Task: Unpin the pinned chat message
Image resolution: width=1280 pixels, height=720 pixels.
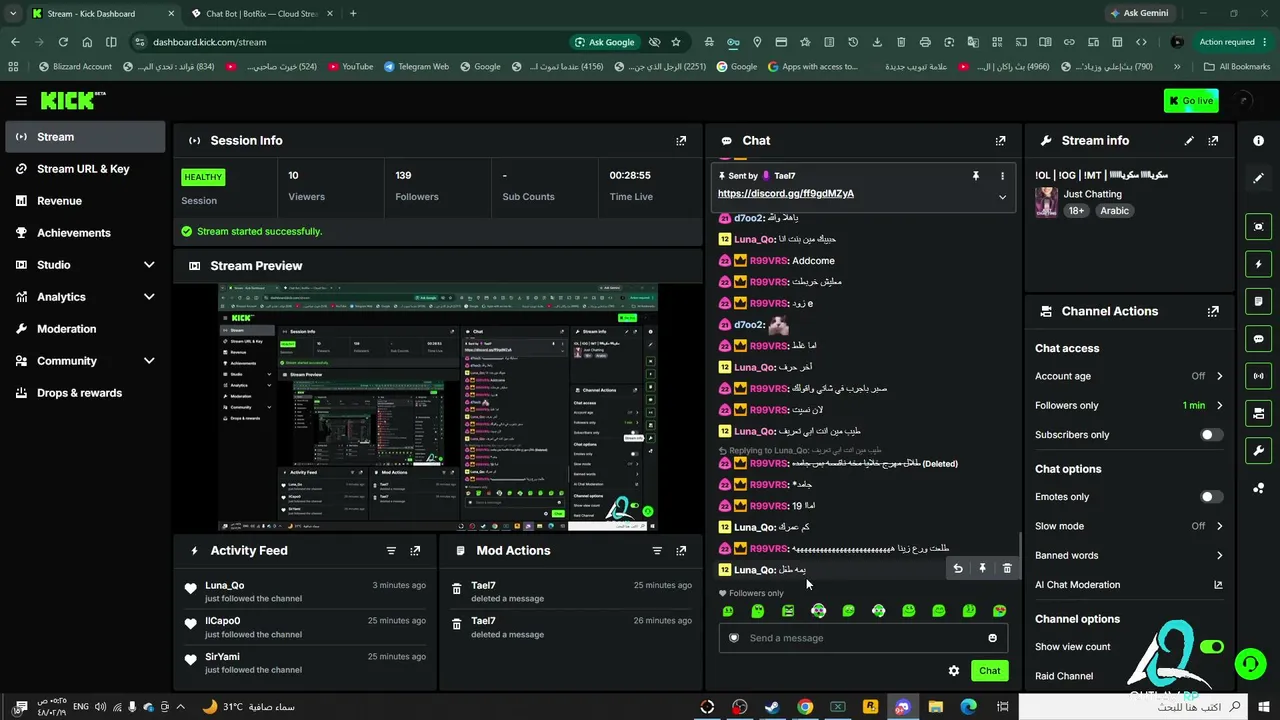Action: 976,176
